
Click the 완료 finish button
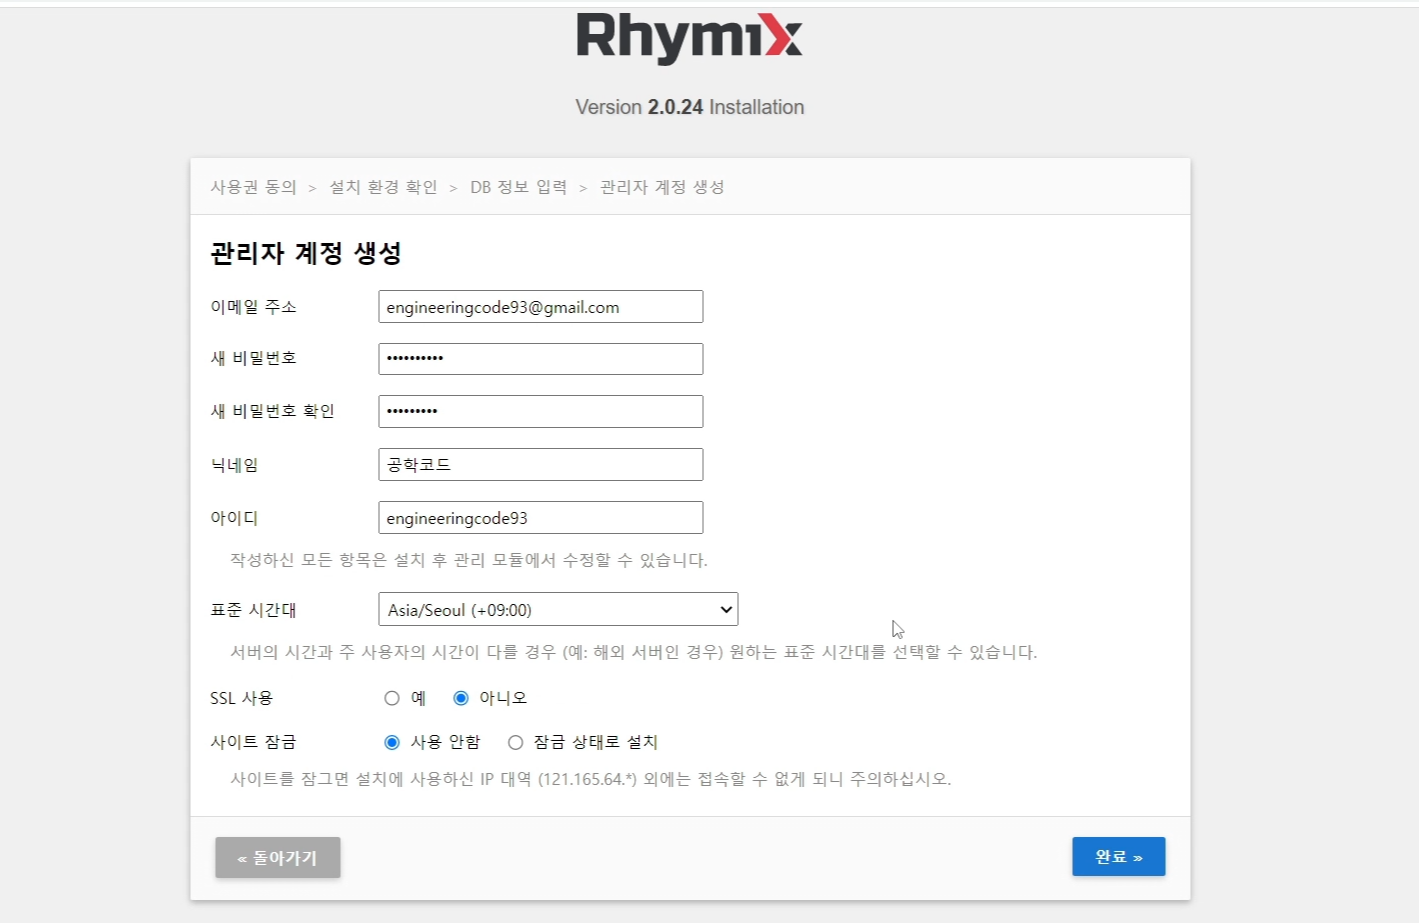point(1118,856)
